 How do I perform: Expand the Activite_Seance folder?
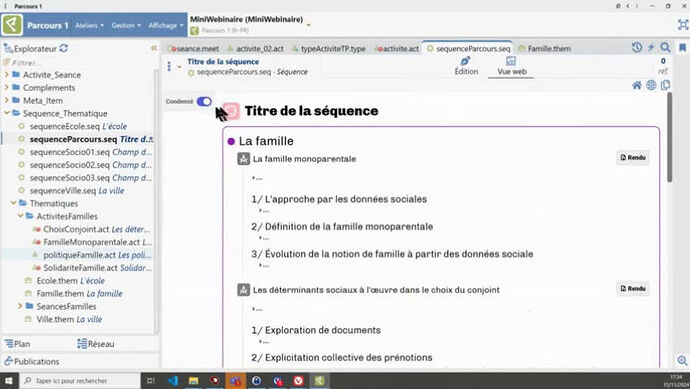(x=7, y=74)
